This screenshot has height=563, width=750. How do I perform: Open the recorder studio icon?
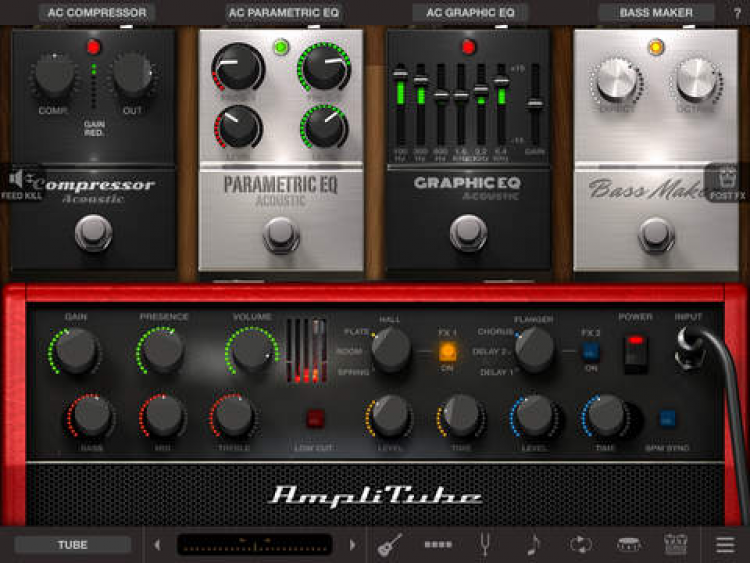pyautogui.click(x=675, y=545)
